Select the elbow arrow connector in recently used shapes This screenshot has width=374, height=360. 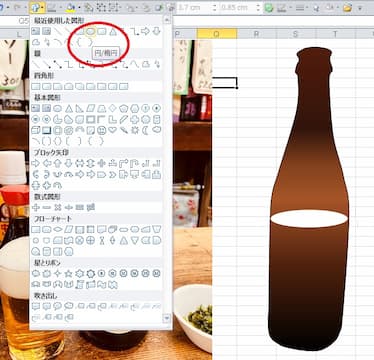tap(135, 32)
